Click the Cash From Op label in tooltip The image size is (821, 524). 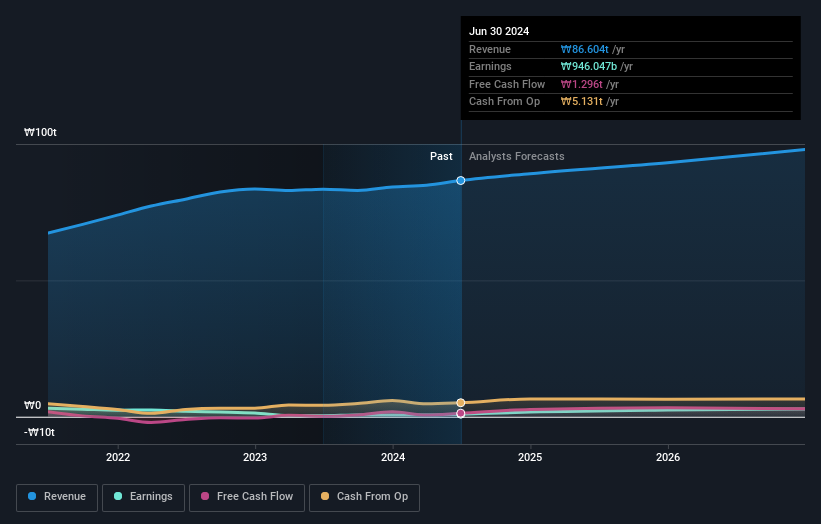tap(504, 102)
